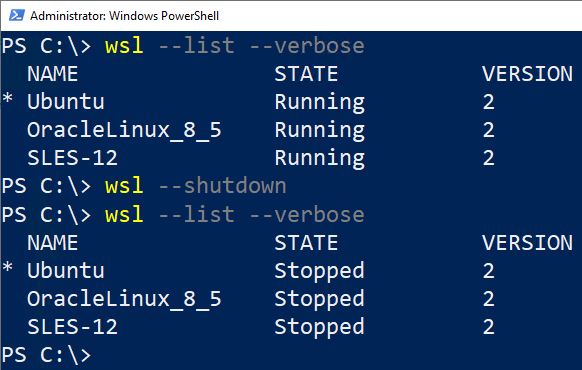582x370 pixels.
Task: Click OracleLinux_8_5 in the first listing
Action: [x=124, y=130]
